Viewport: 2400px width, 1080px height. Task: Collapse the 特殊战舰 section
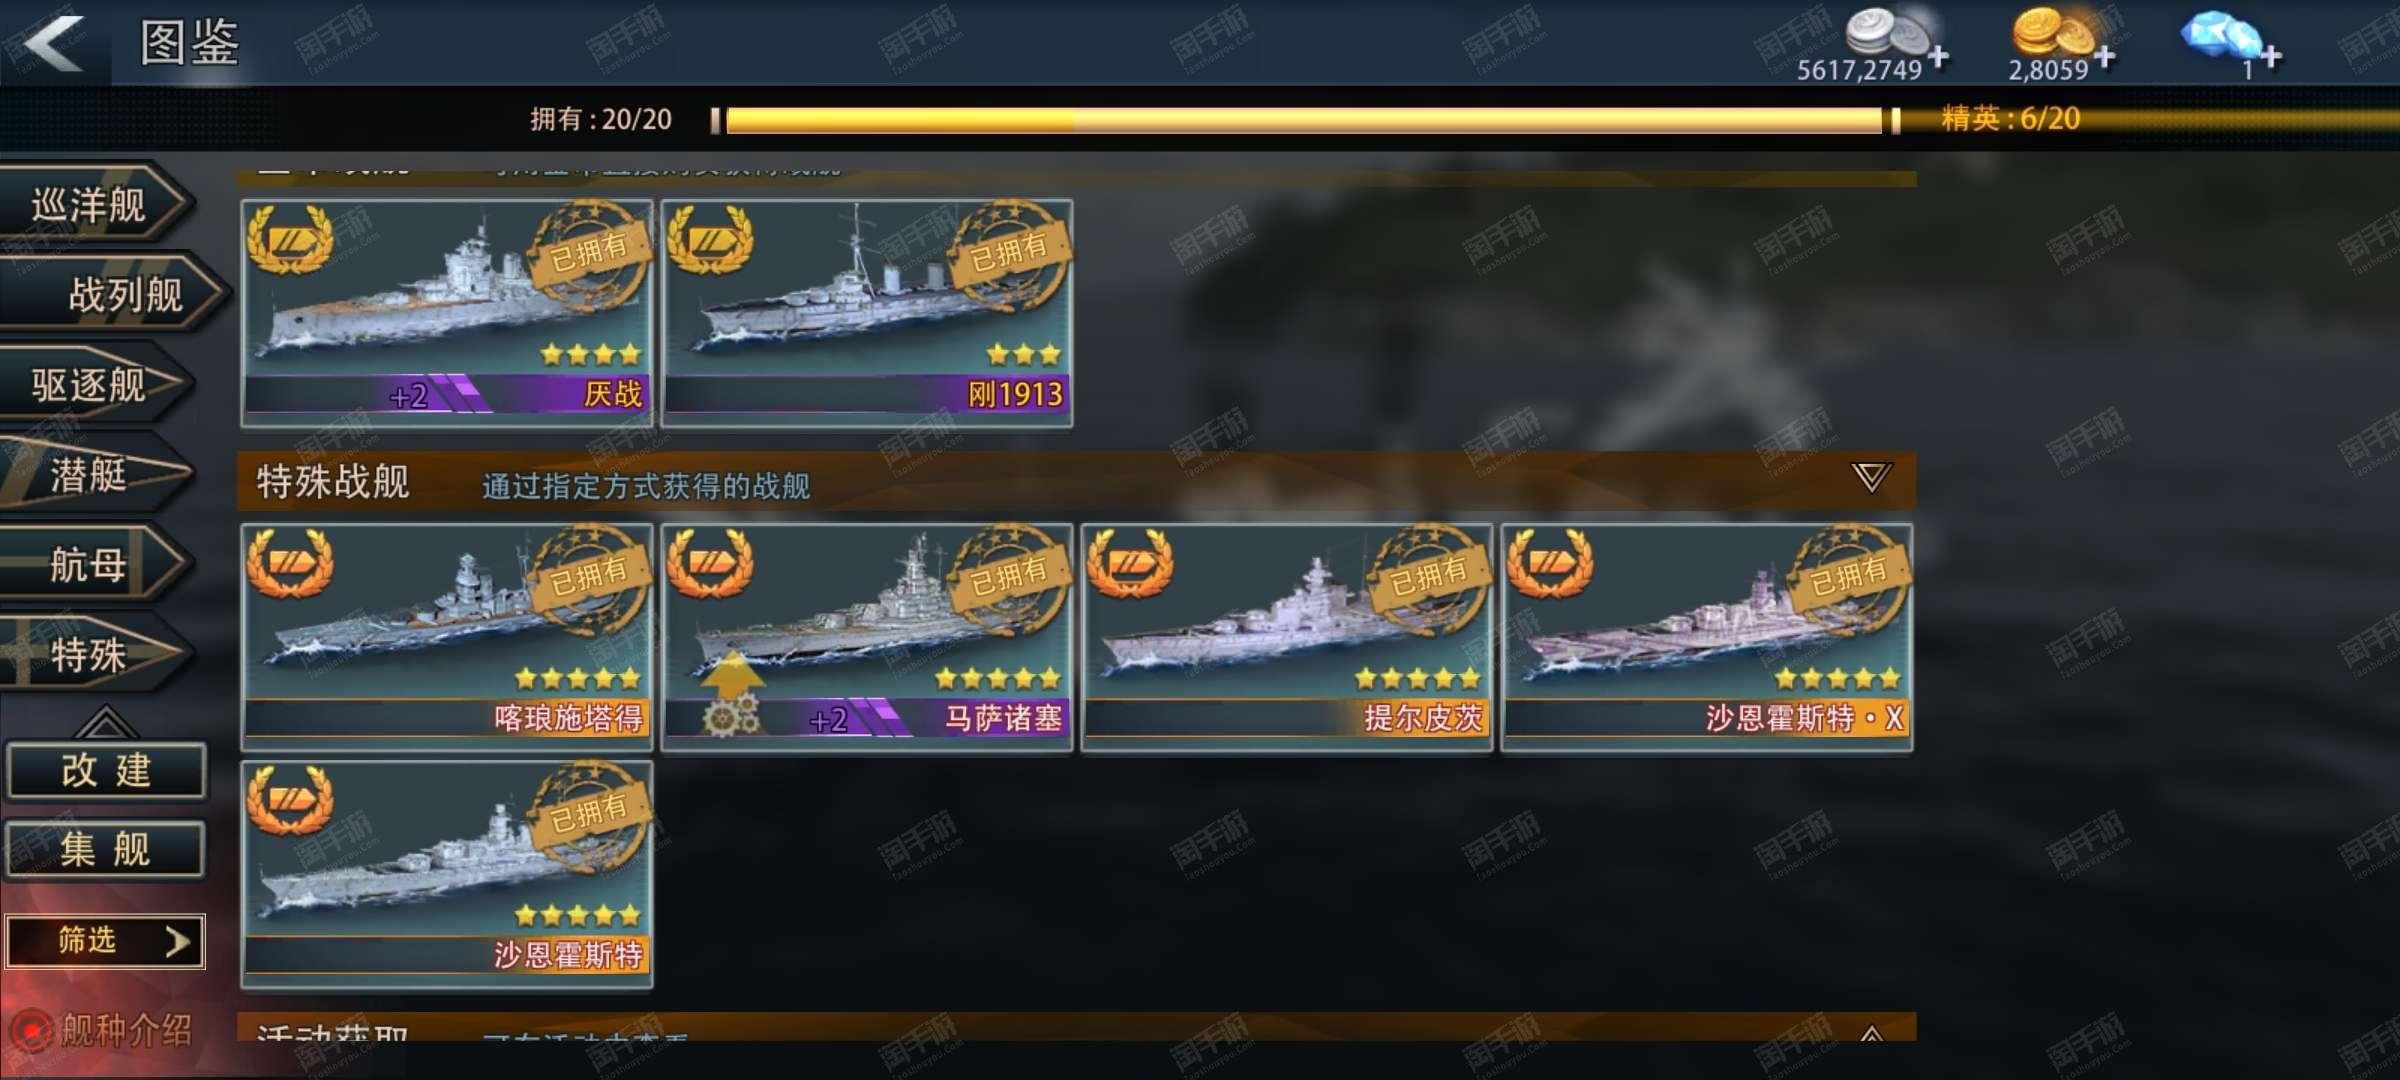pos(1870,477)
